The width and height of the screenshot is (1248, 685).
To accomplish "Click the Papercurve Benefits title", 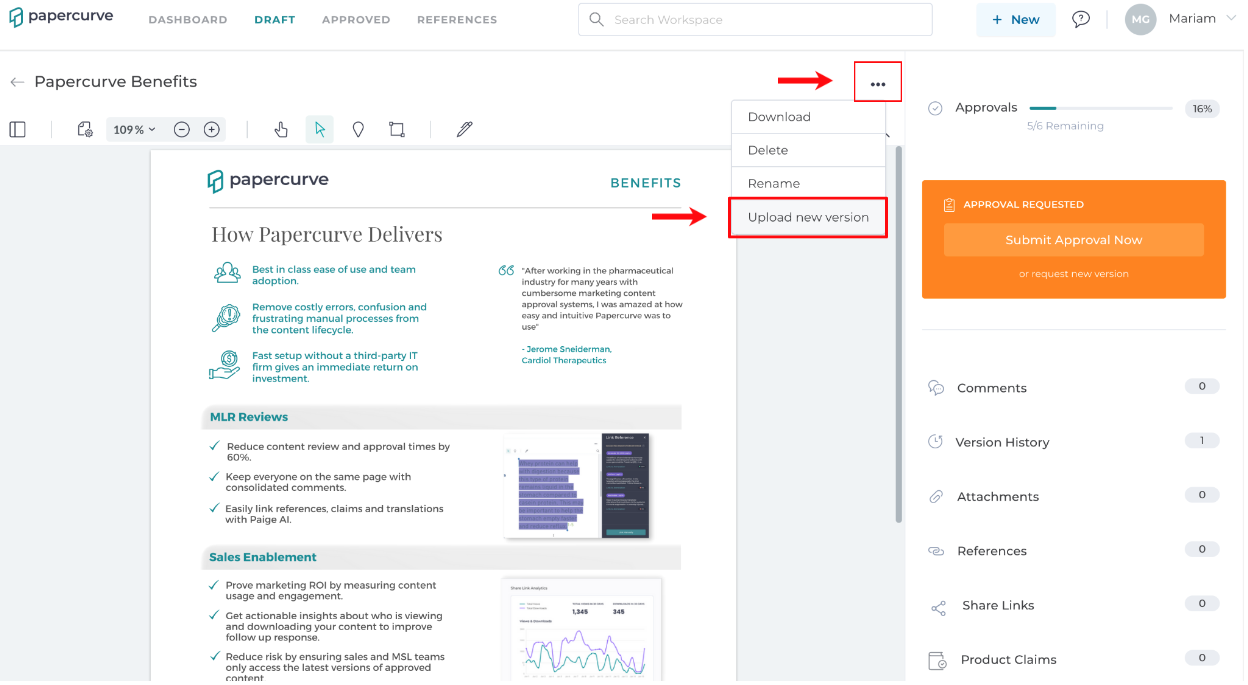I will 116,82.
